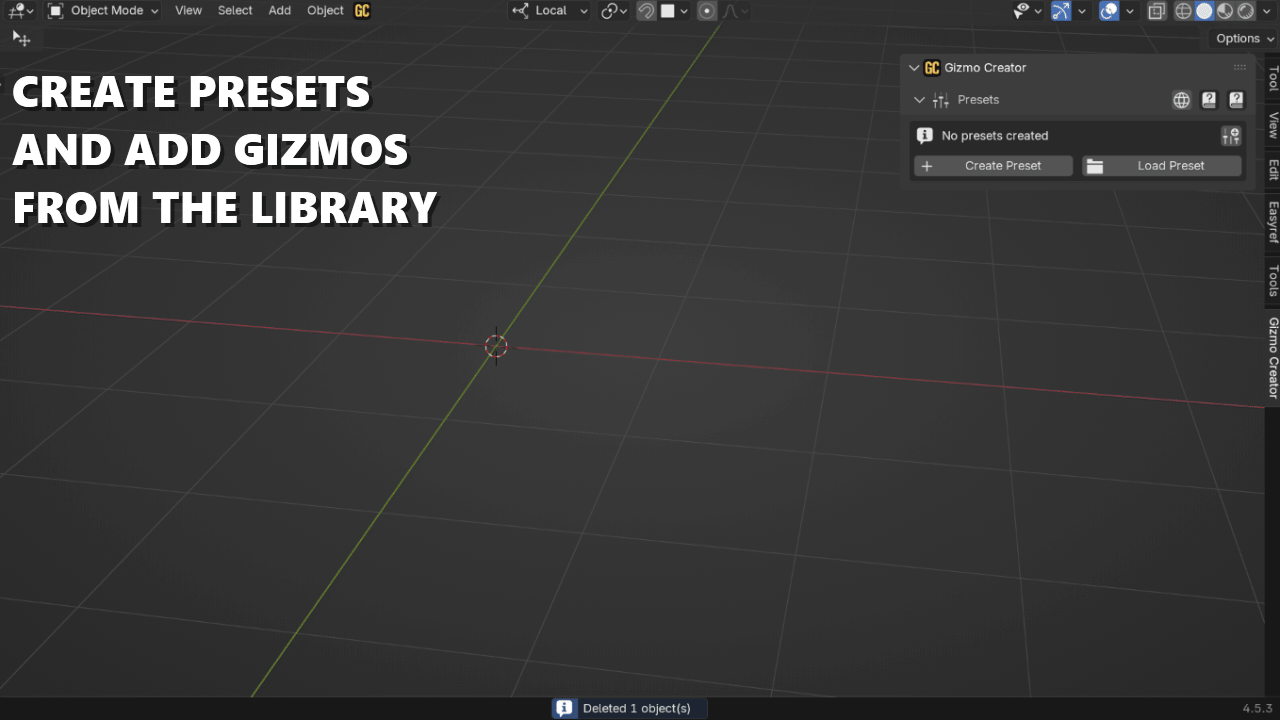
Task: Open the Object menu
Action: [325, 11]
